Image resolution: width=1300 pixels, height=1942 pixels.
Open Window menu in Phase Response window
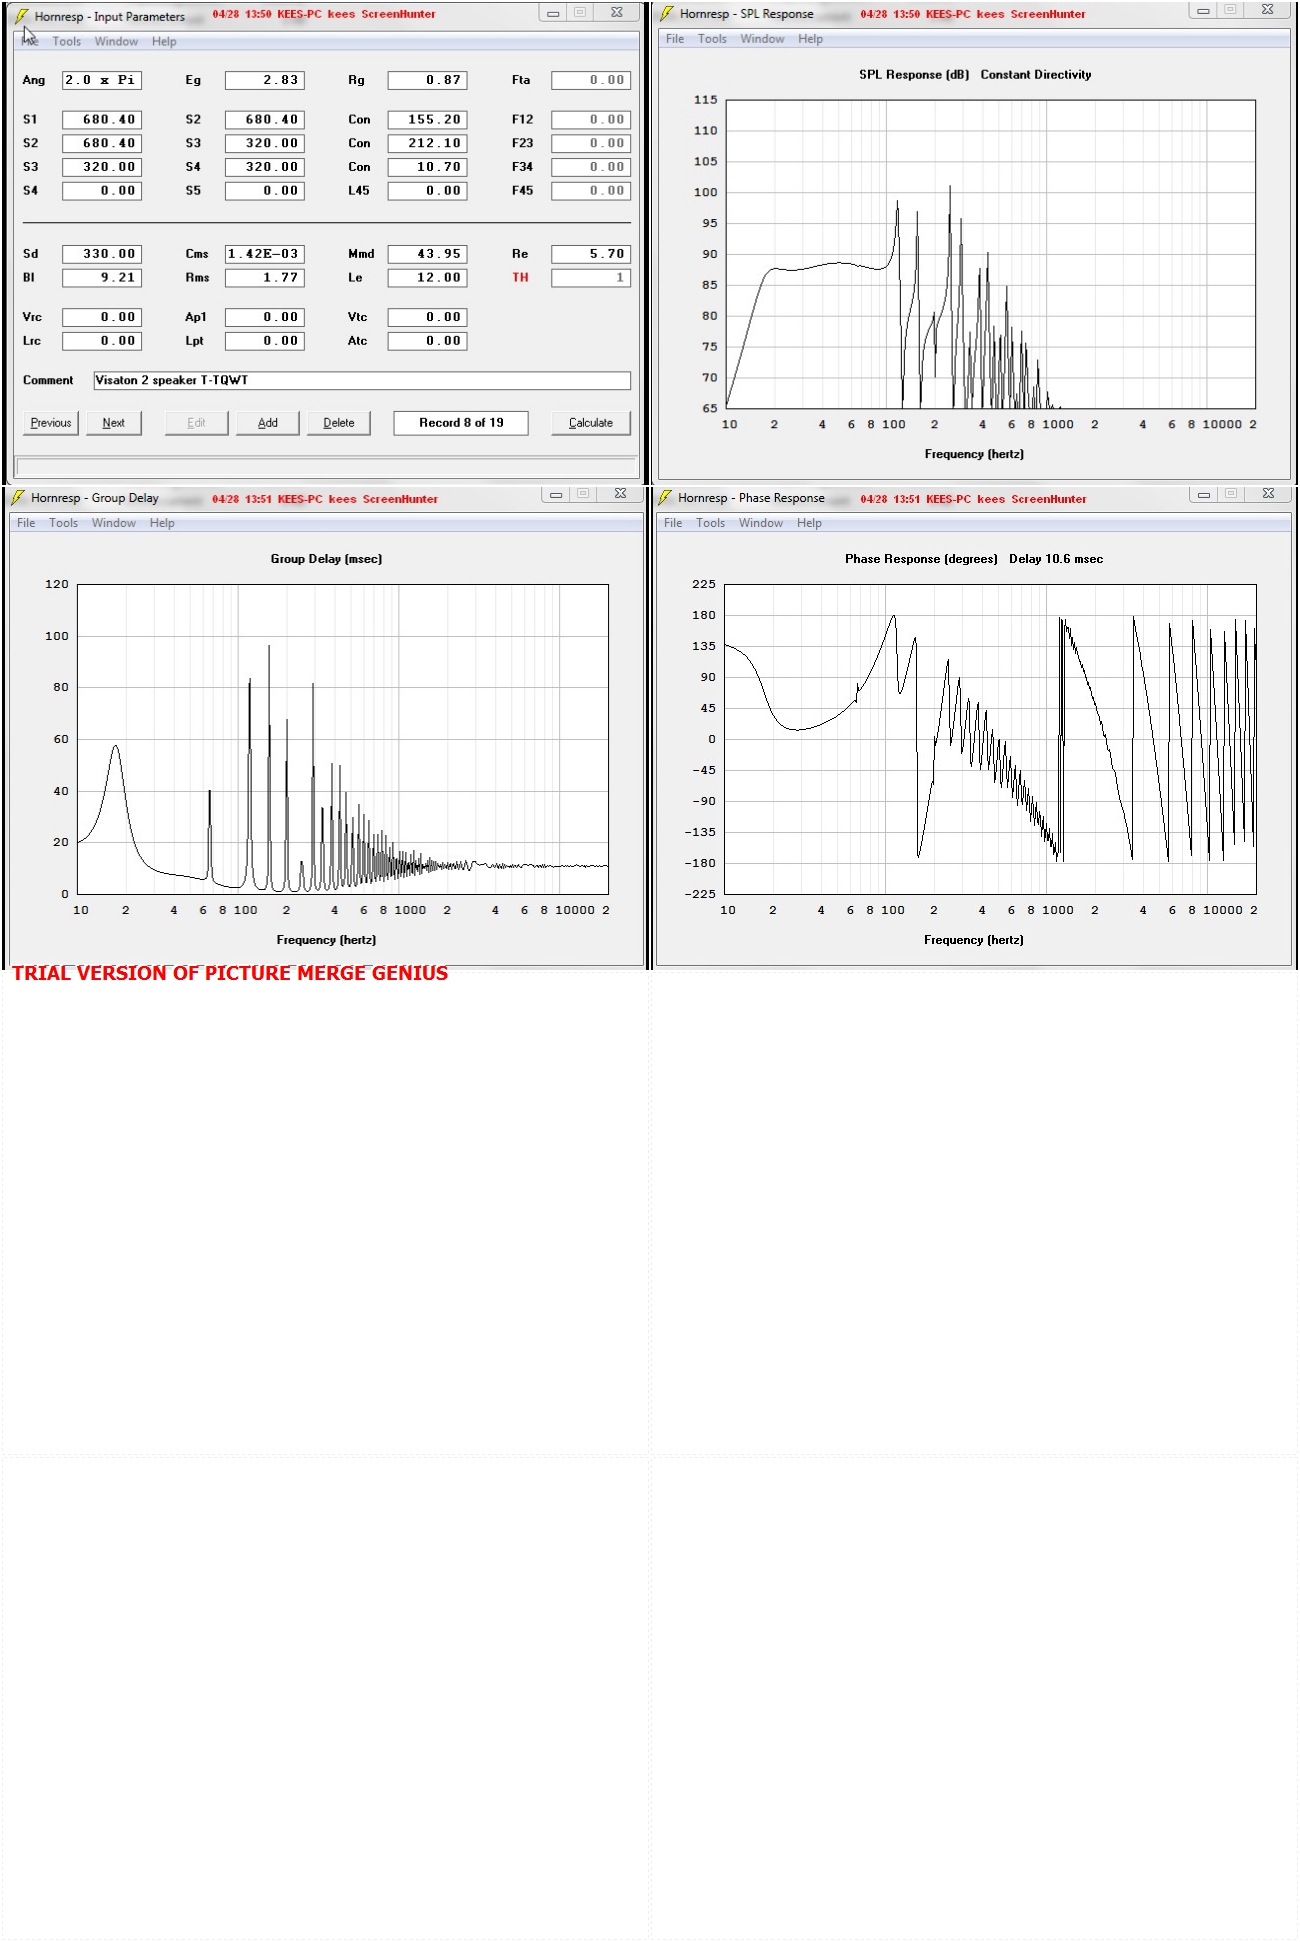coord(760,523)
